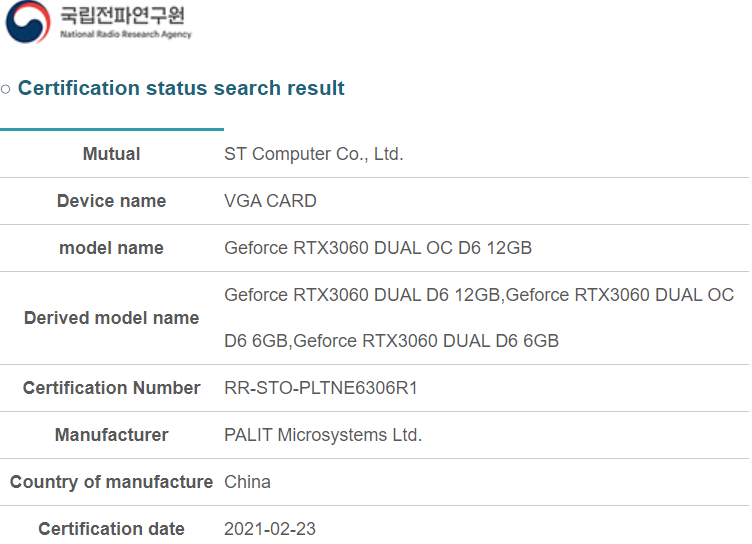Select the model name label
Screen dimensions: 752x544
pyautogui.click(x=111, y=248)
